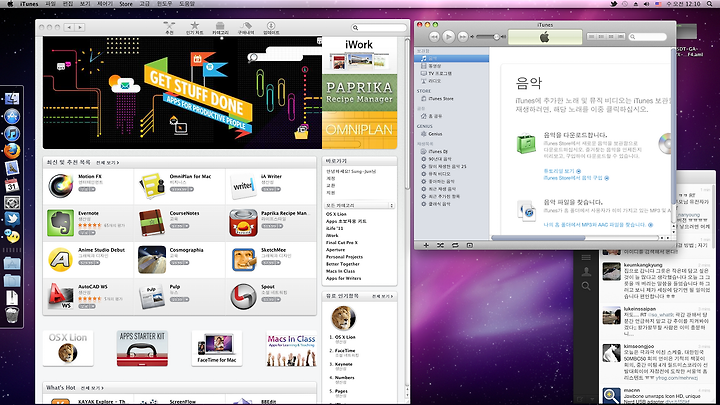Click iTunes previous track button
Viewport: 720px width, 405px height.
(x=434, y=36)
